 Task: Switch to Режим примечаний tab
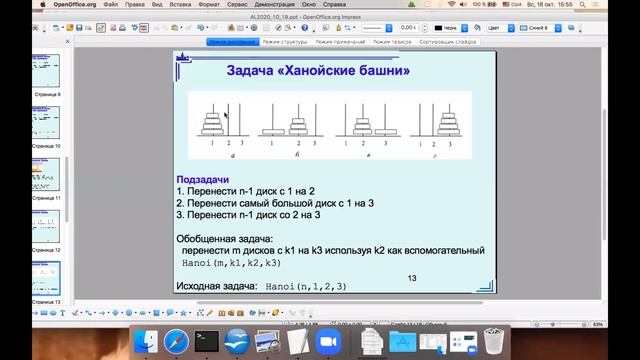pyautogui.click(x=340, y=42)
